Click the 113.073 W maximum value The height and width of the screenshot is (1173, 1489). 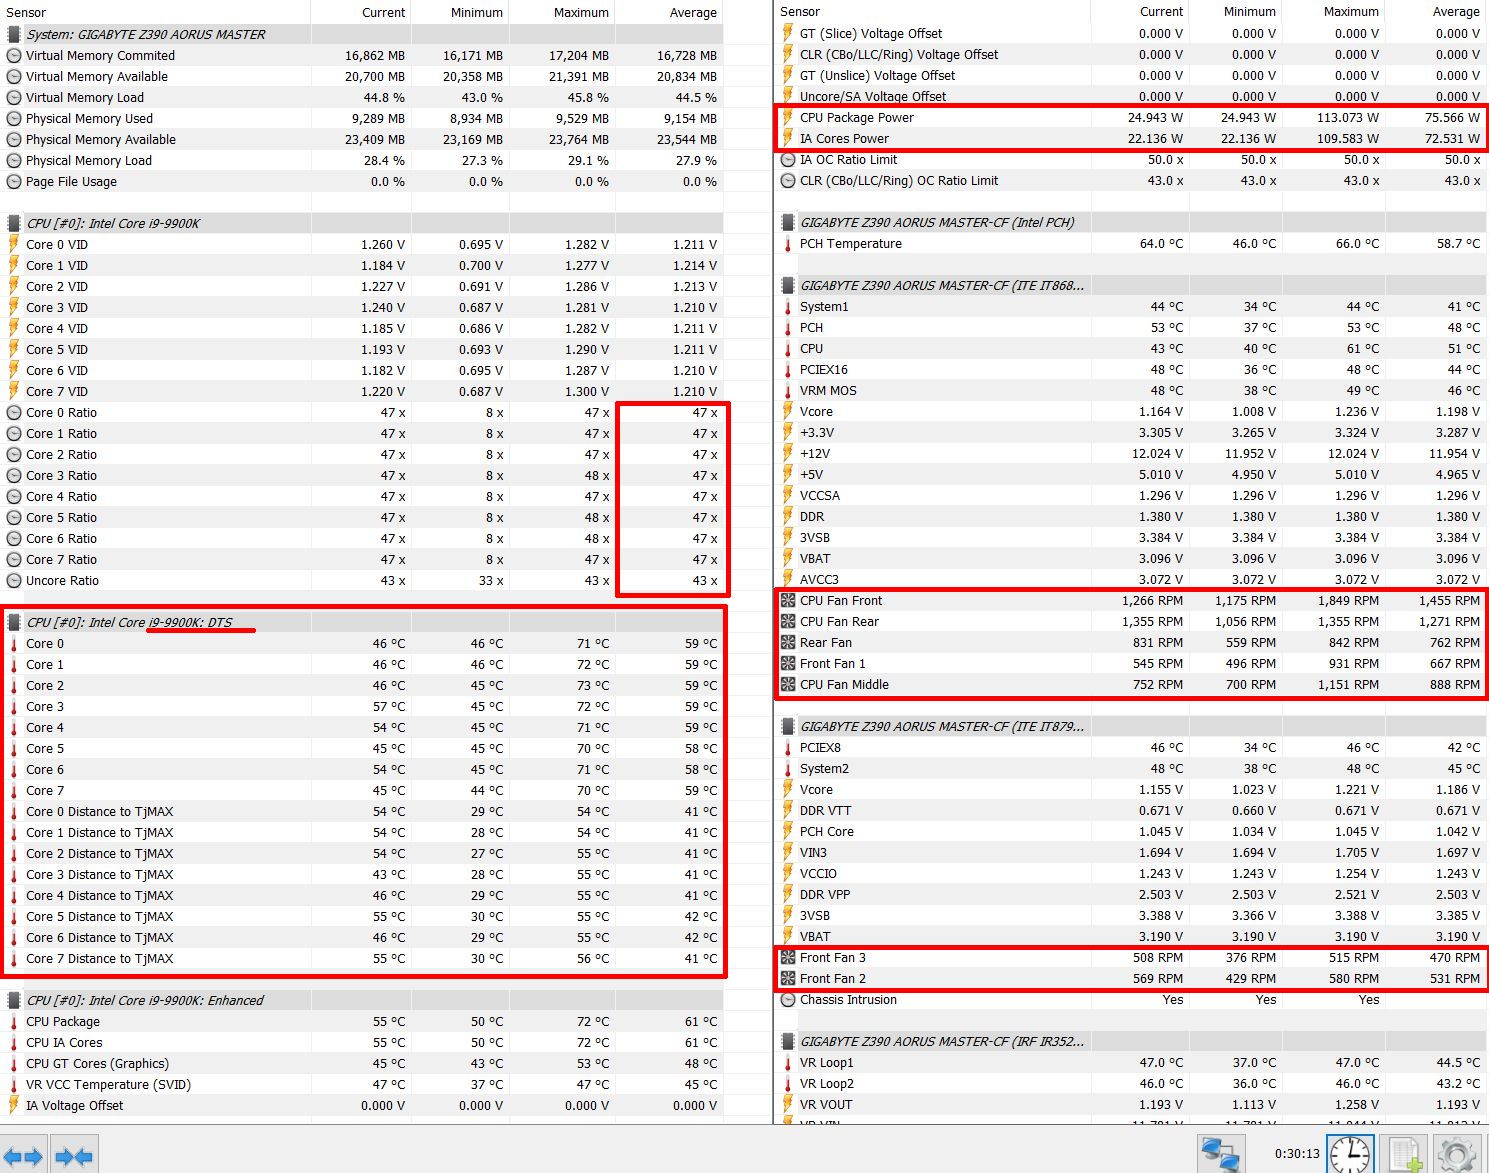click(x=1348, y=117)
